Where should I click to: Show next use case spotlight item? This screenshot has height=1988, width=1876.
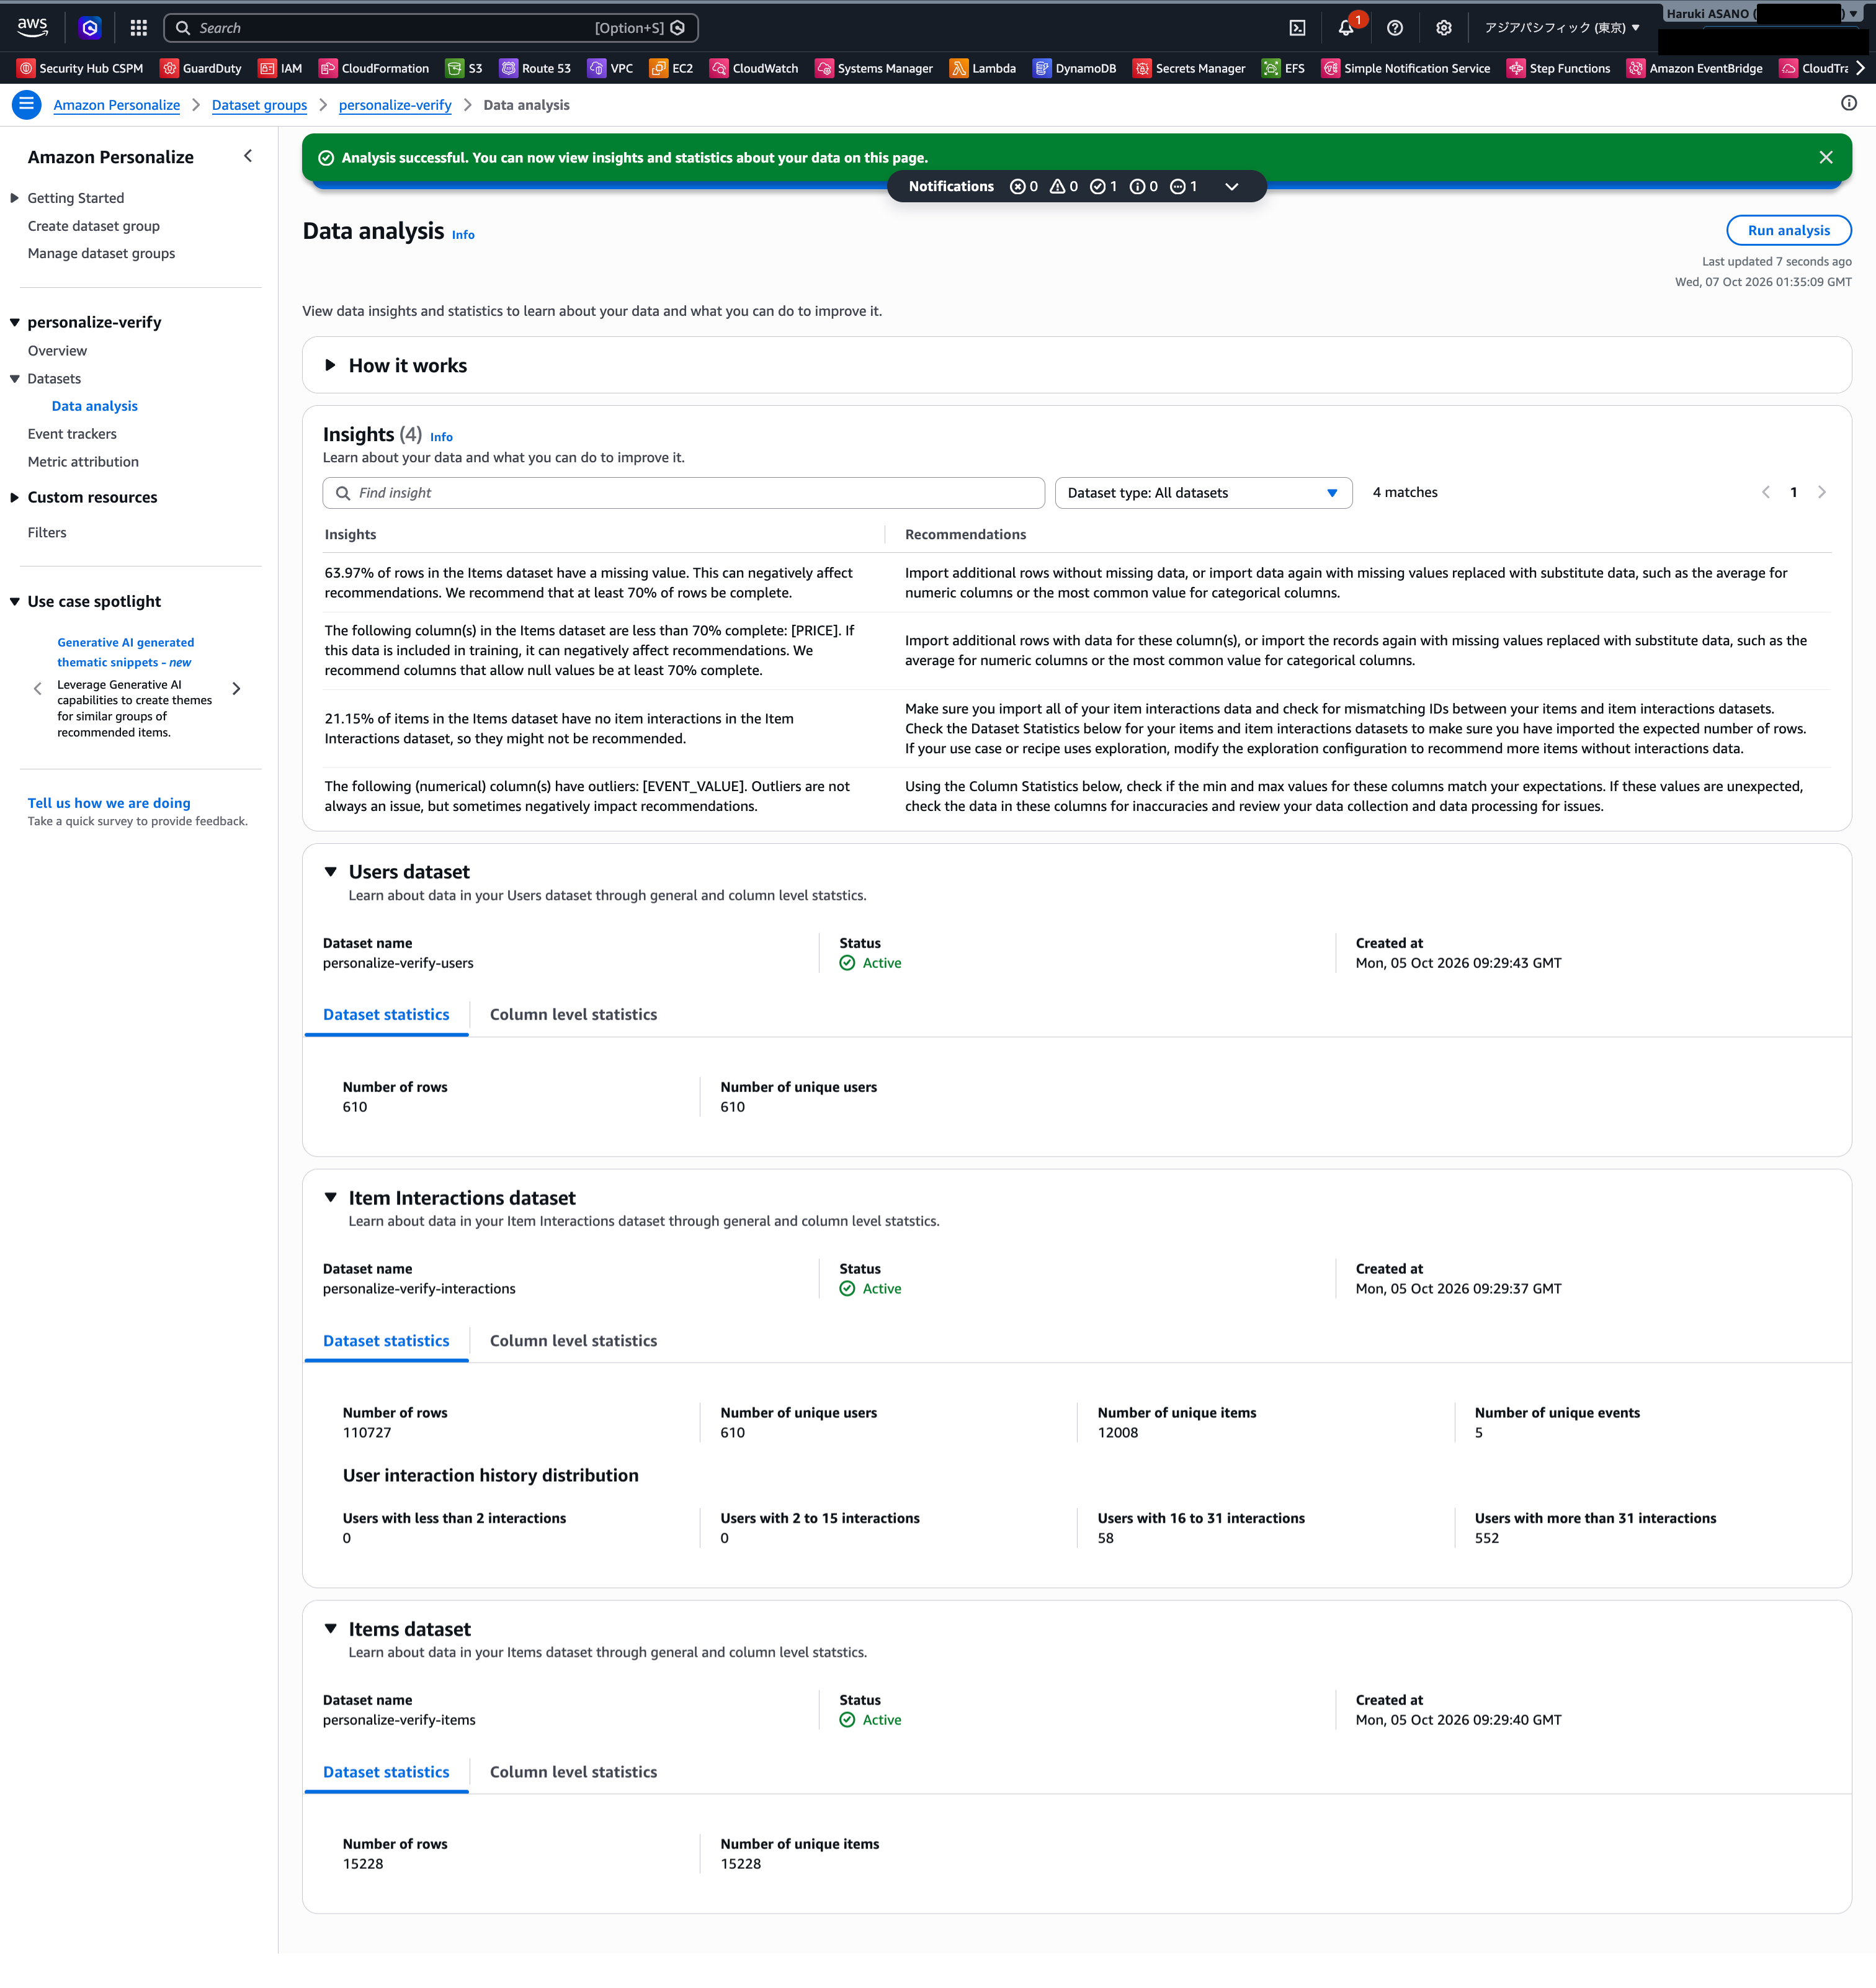point(236,688)
